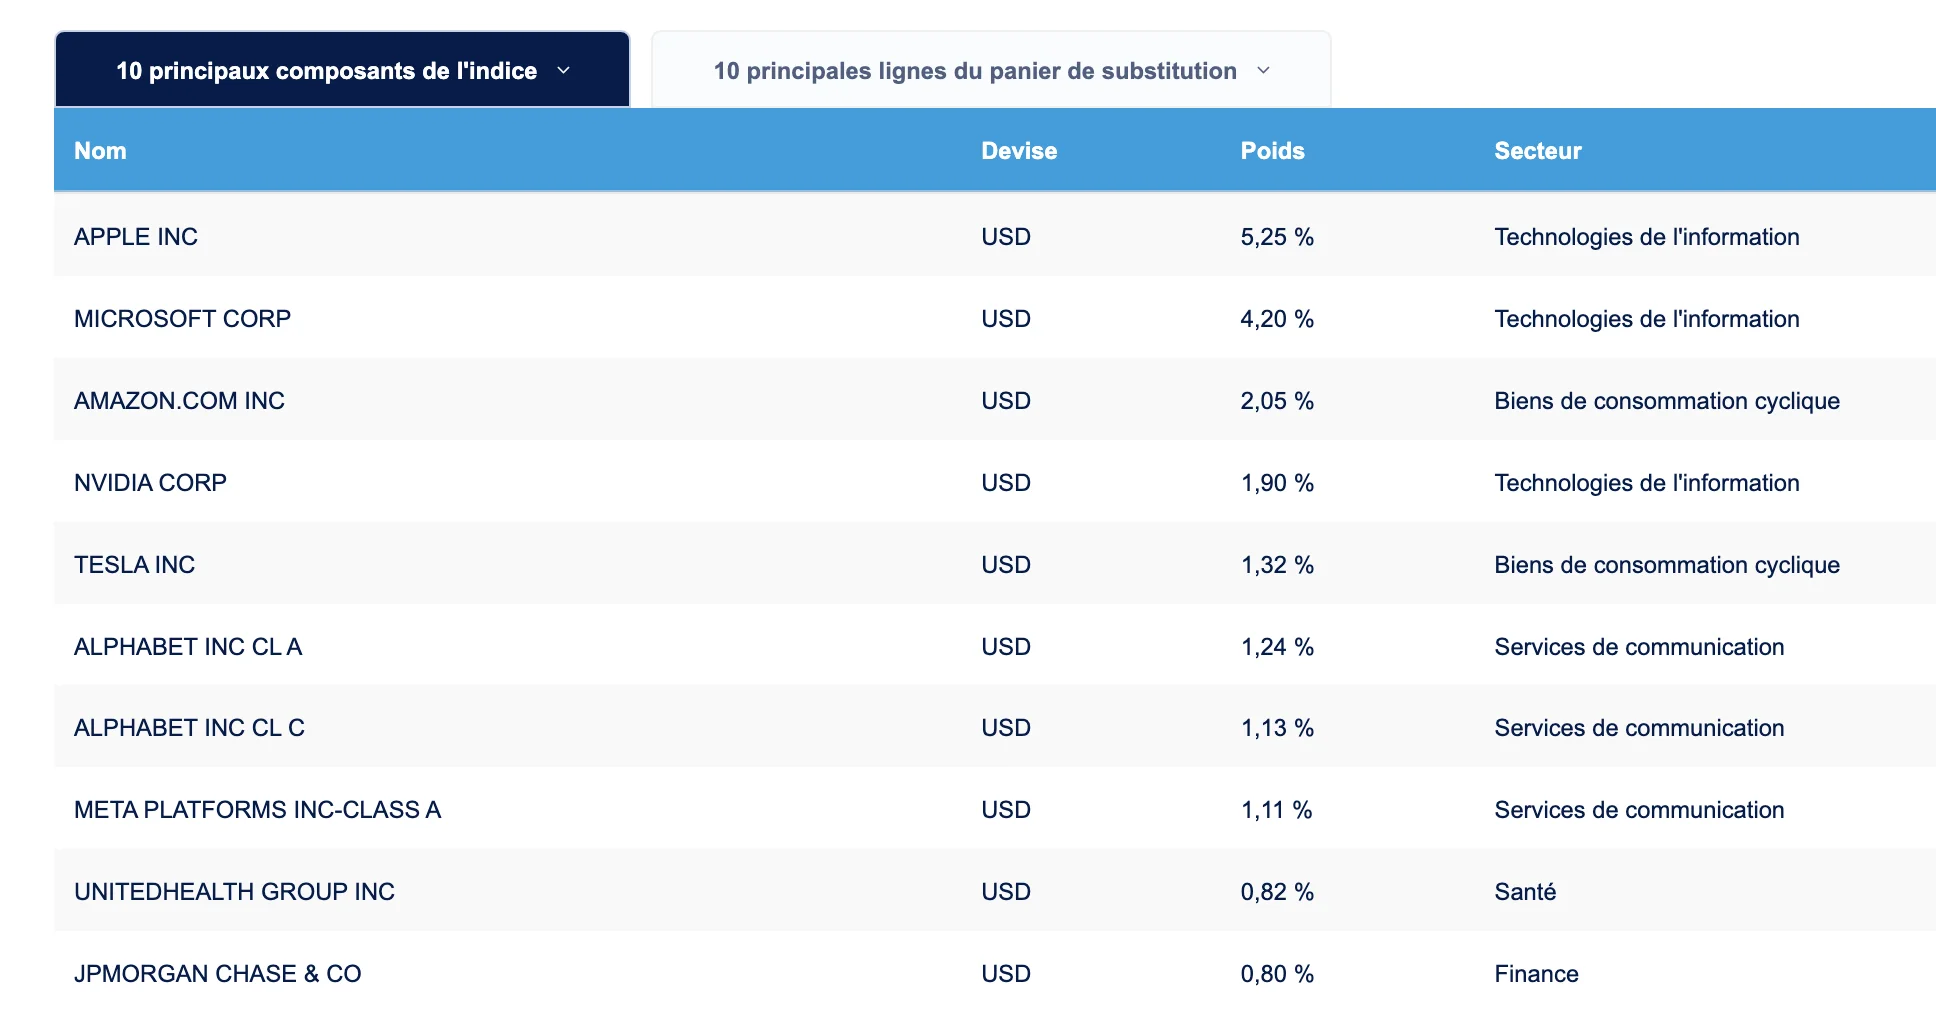Expand chevron on substitution basket tab
The height and width of the screenshot is (1032, 1936).
coord(1263,71)
